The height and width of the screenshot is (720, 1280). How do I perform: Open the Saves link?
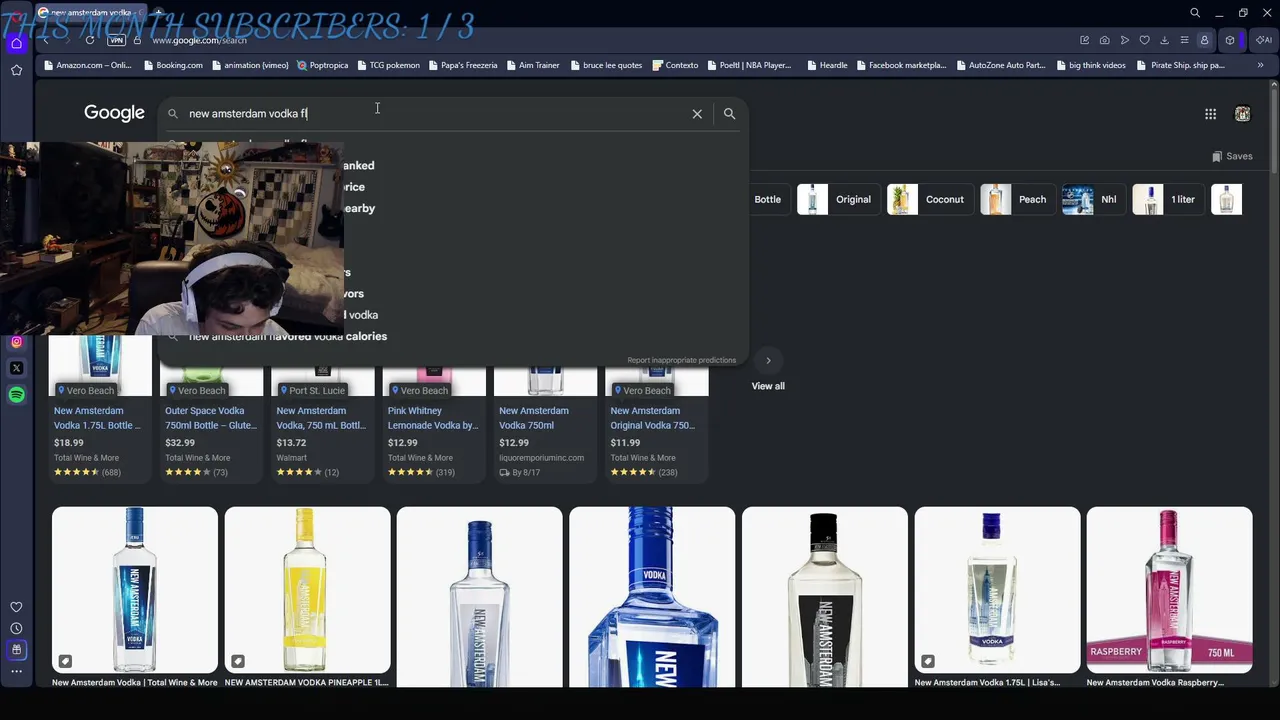click(1232, 156)
